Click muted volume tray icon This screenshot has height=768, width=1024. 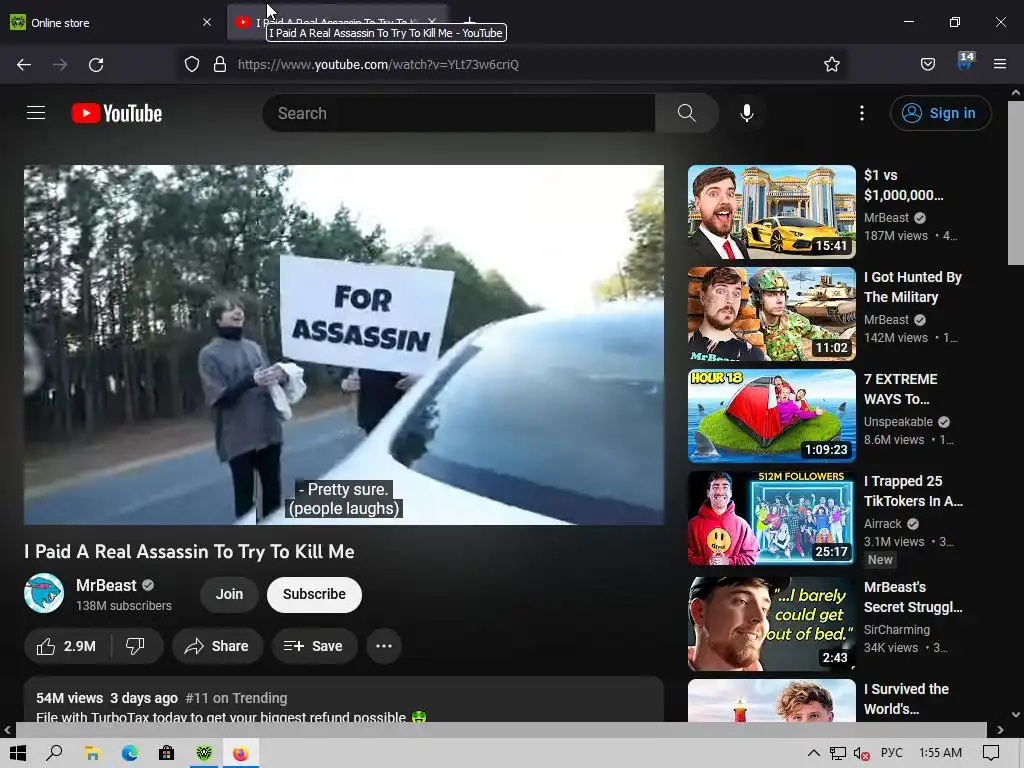[861, 754]
